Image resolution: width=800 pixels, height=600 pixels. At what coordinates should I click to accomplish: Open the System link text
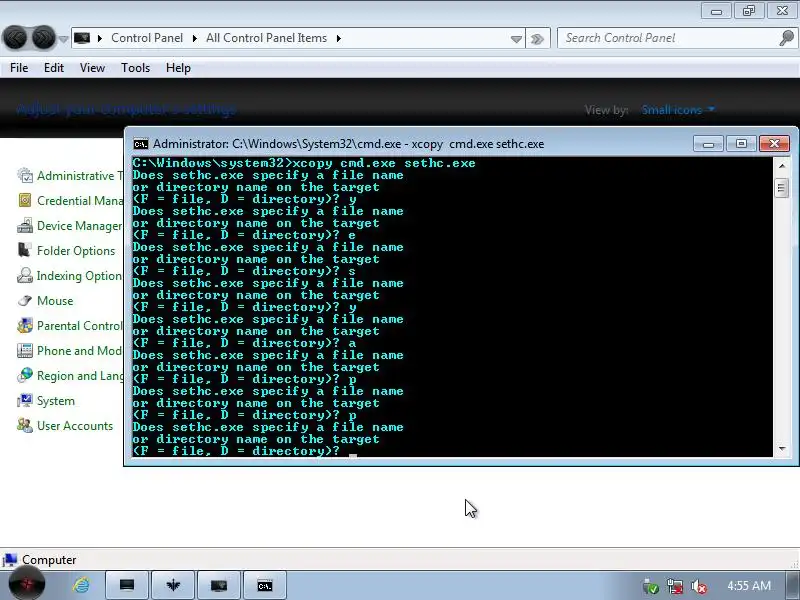tap(56, 401)
